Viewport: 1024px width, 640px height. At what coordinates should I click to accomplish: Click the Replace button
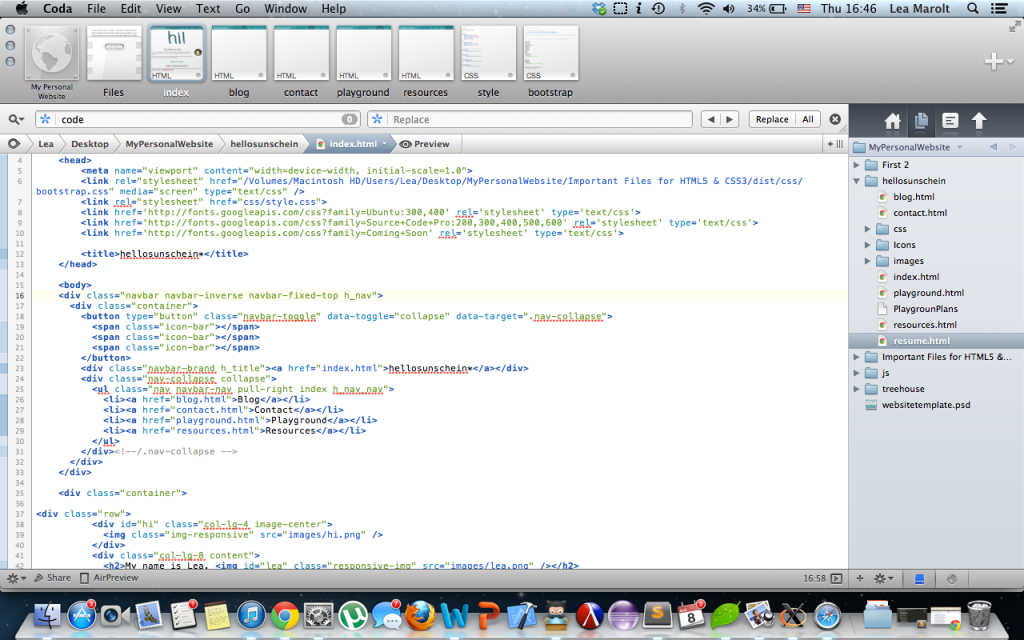pos(771,119)
